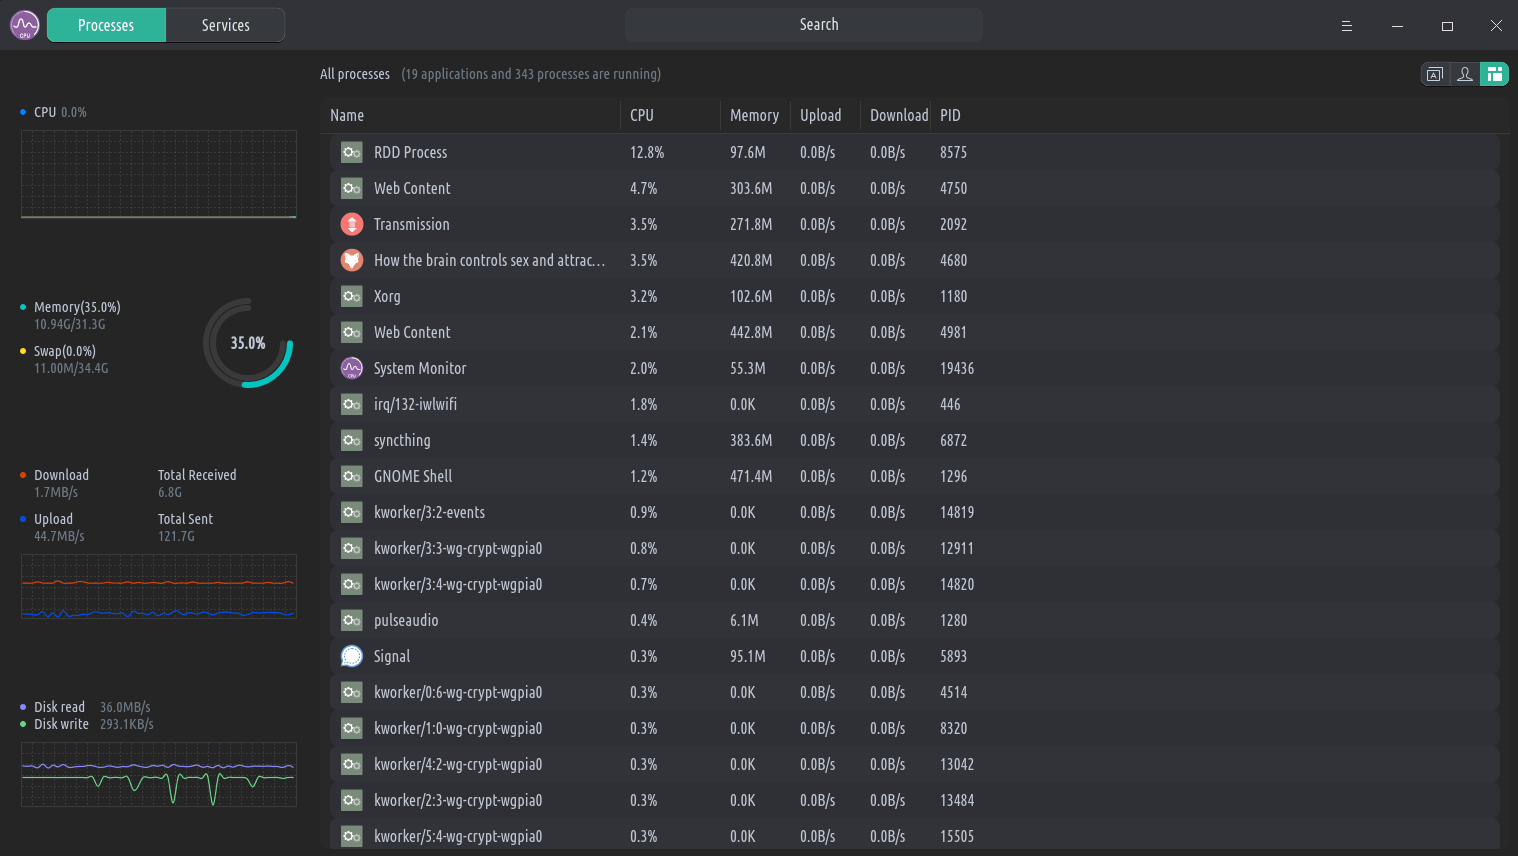Sort processes by CPU column header
The image size is (1518, 856).
(x=642, y=115)
